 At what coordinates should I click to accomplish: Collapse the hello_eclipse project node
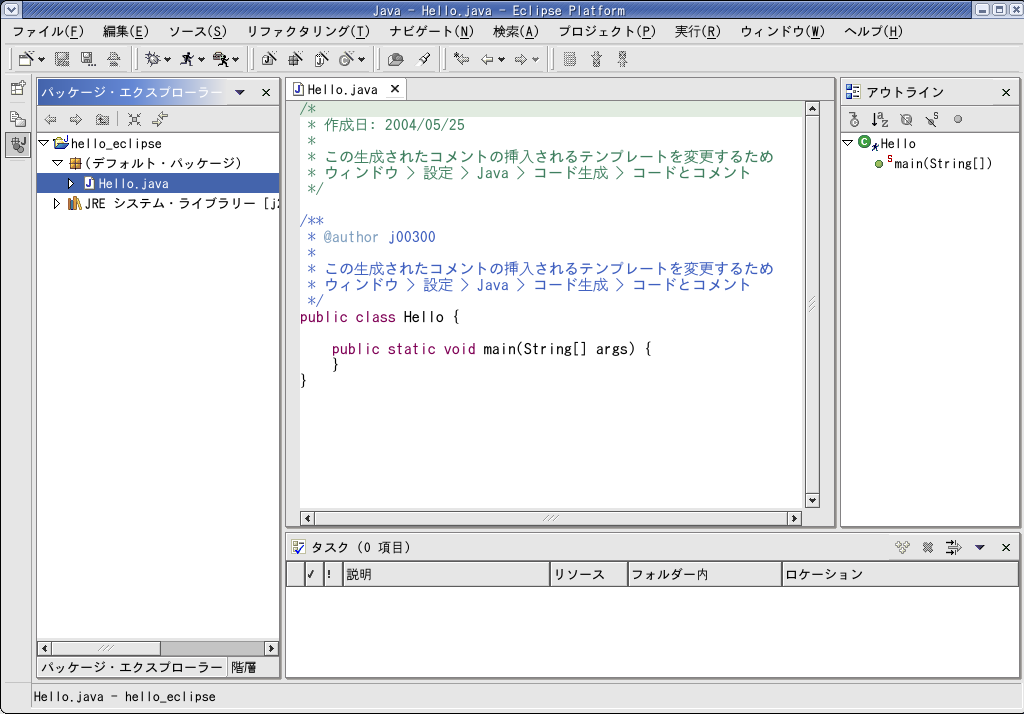coord(44,143)
